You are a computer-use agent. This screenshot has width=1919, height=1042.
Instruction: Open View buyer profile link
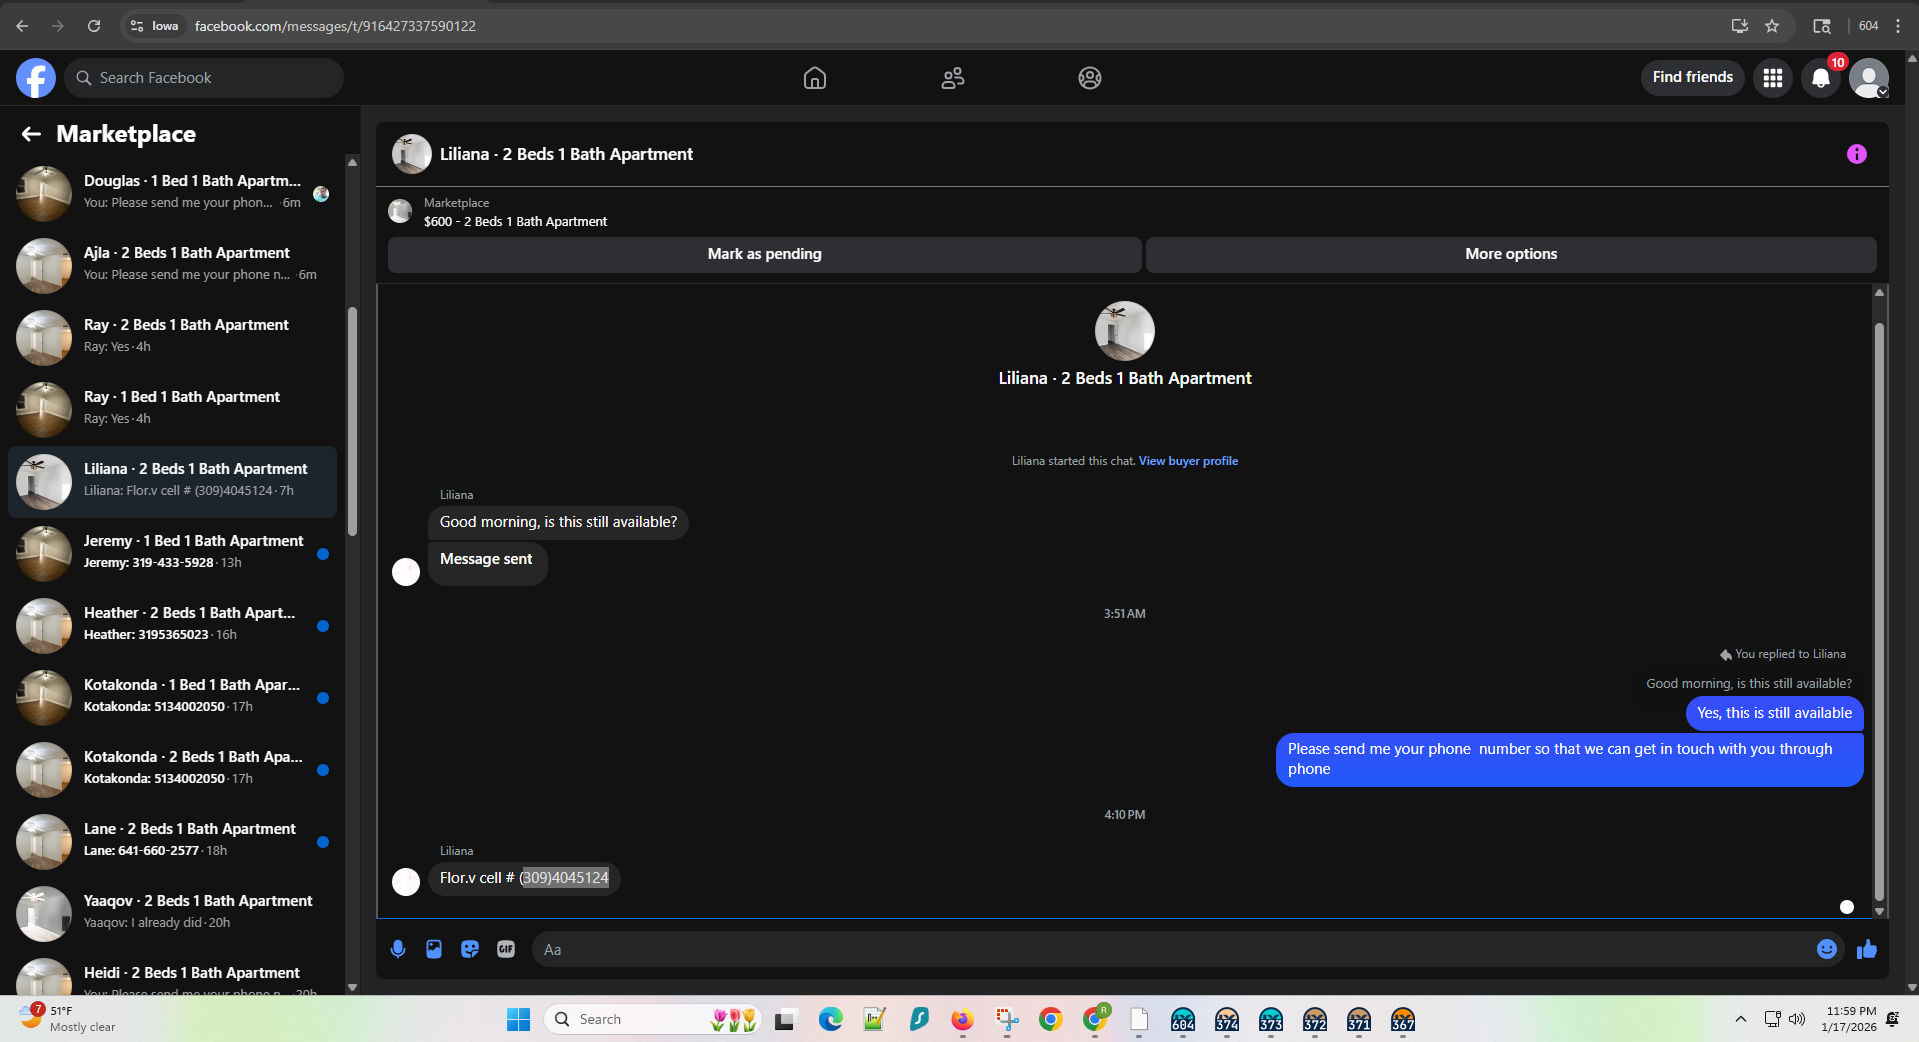click(1188, 461)
